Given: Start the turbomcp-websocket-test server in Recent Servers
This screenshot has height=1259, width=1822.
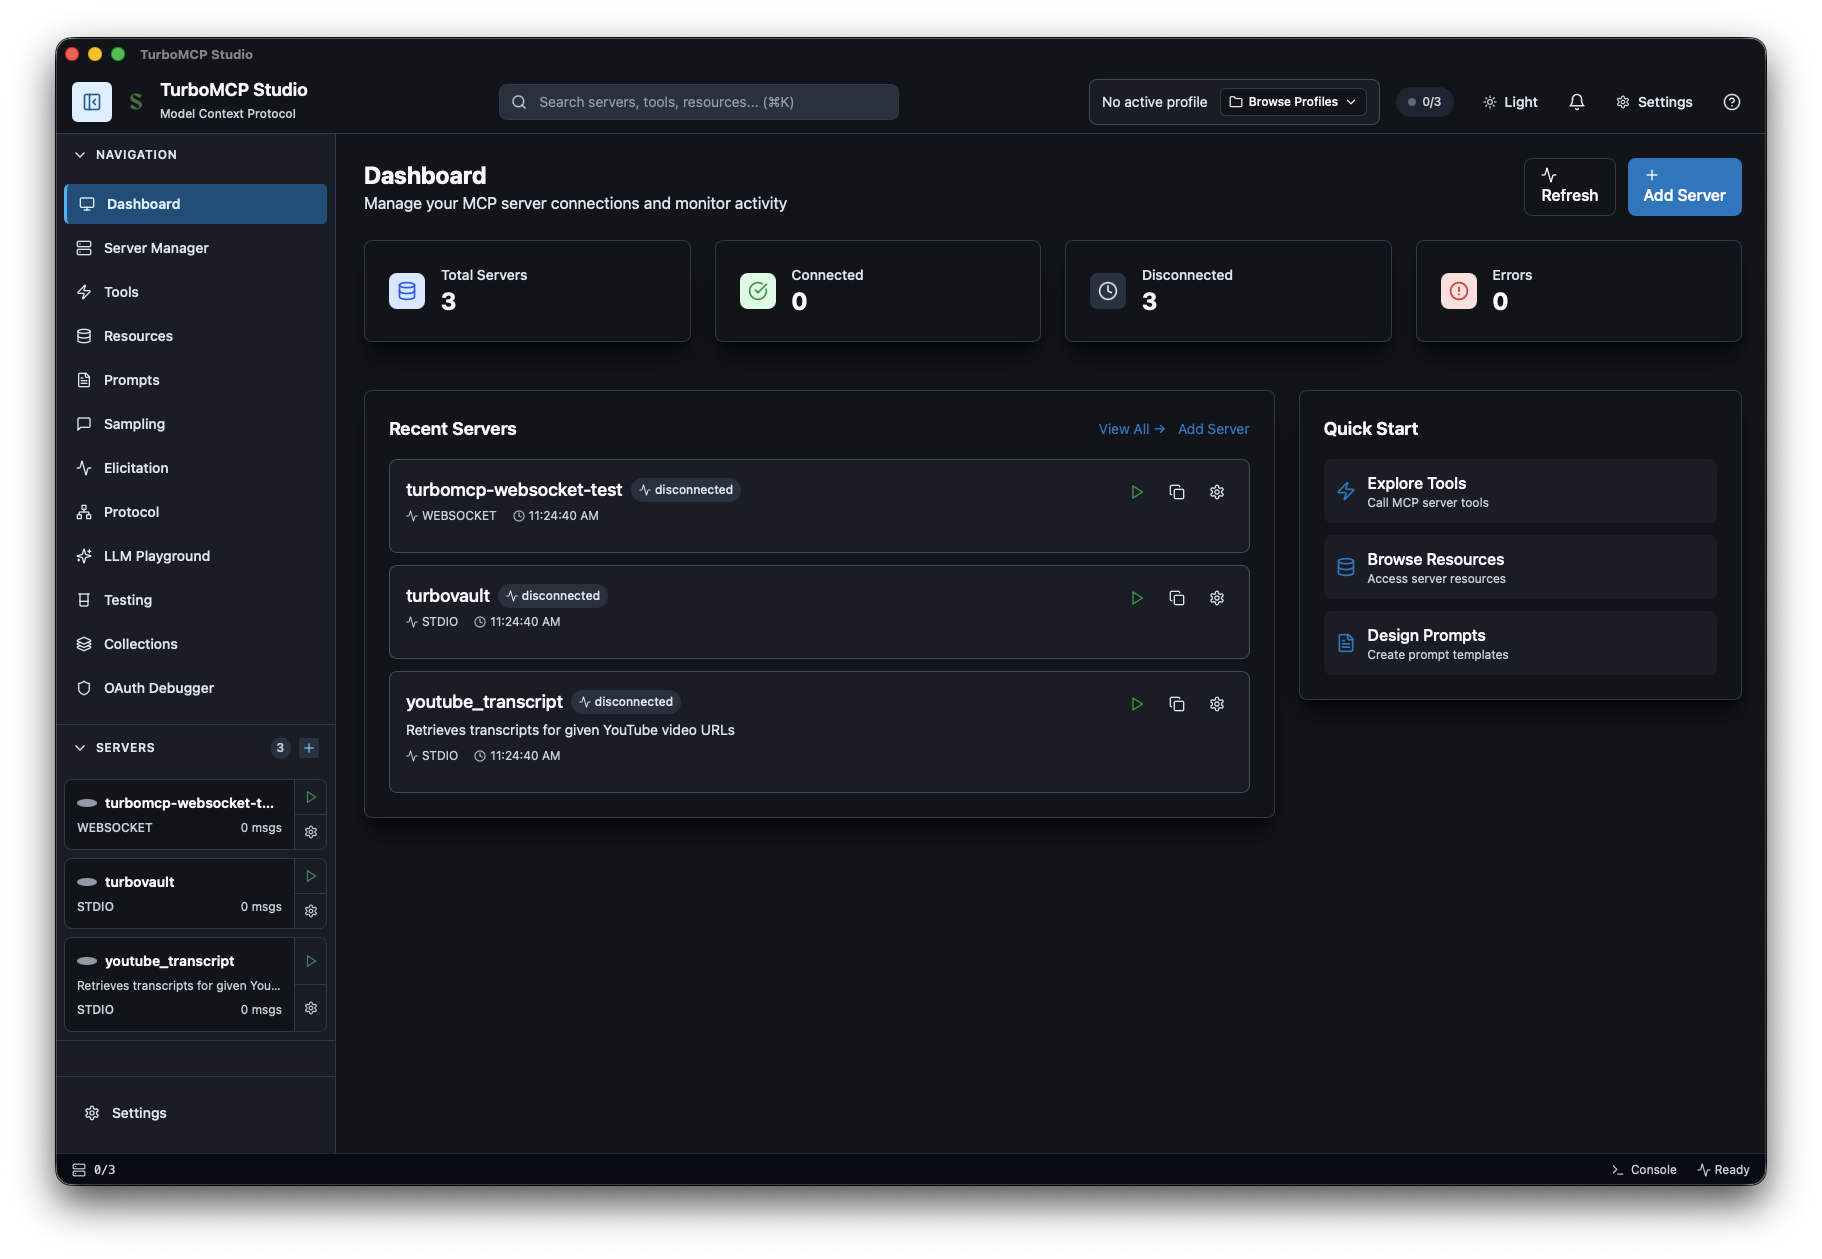Looking at the screenshot, I should tap(1137, 492).
